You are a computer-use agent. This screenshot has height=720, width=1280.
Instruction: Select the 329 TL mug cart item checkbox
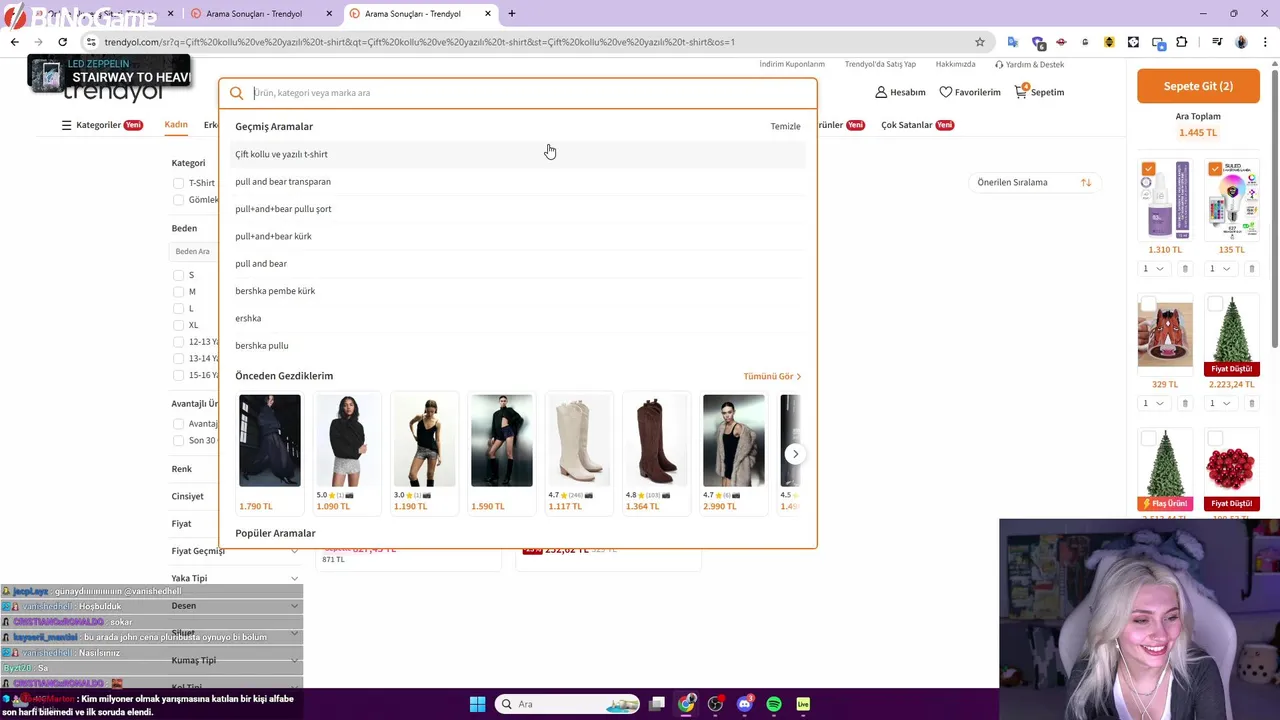(x=1148, y=304)
